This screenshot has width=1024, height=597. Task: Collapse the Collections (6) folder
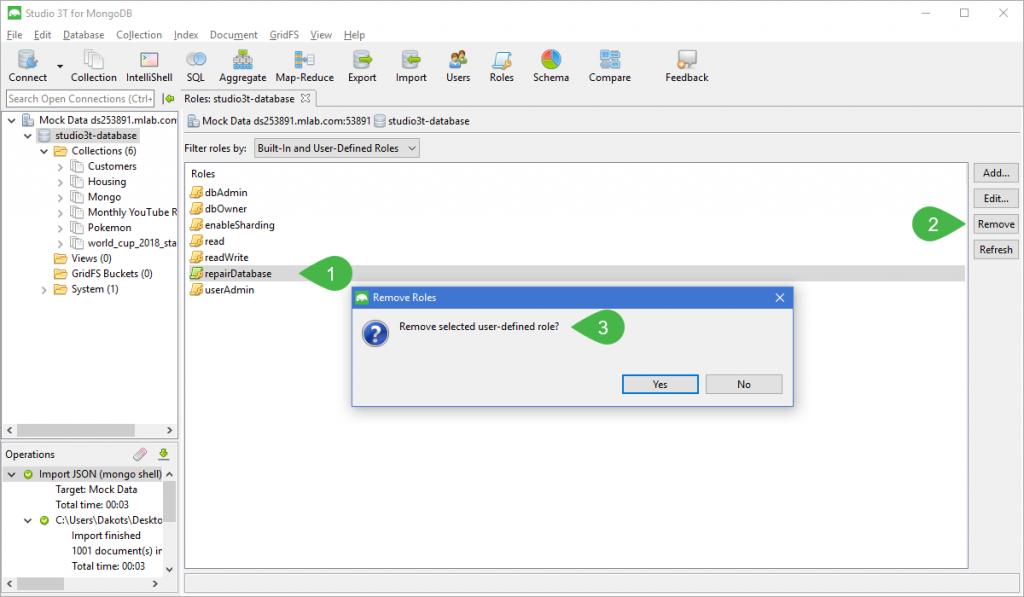pos(44,151)
